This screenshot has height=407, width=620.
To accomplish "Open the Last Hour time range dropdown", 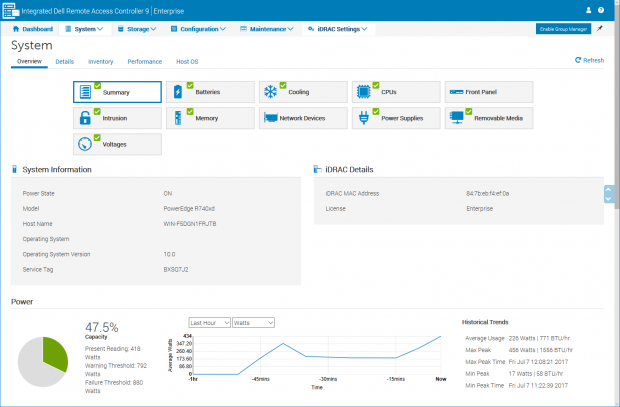I will (x=209, y=323).
